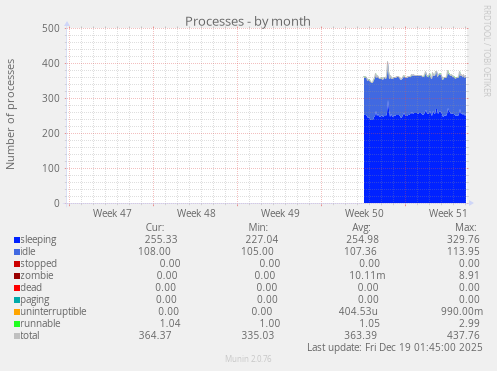
Task: Click the 'dead' legend label
Action: [x=31, y=287]
